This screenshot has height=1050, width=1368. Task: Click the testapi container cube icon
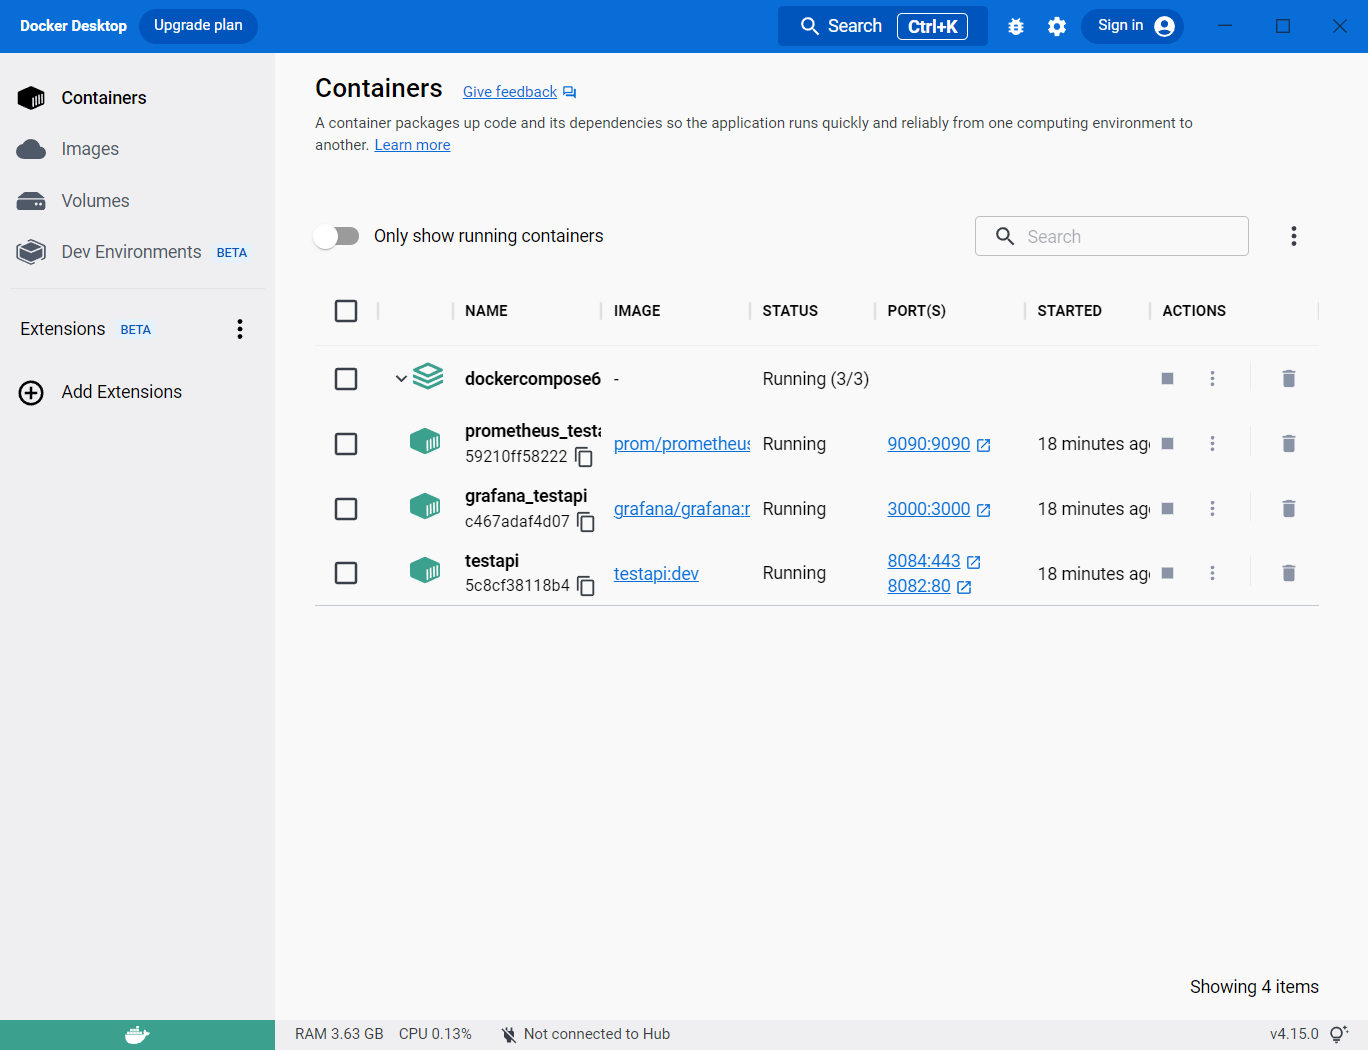click(425, 571)
